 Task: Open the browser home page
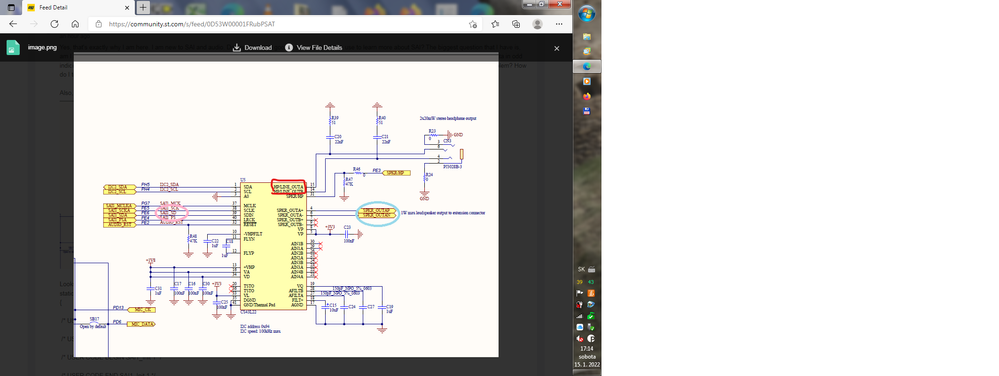pos(75,24)
